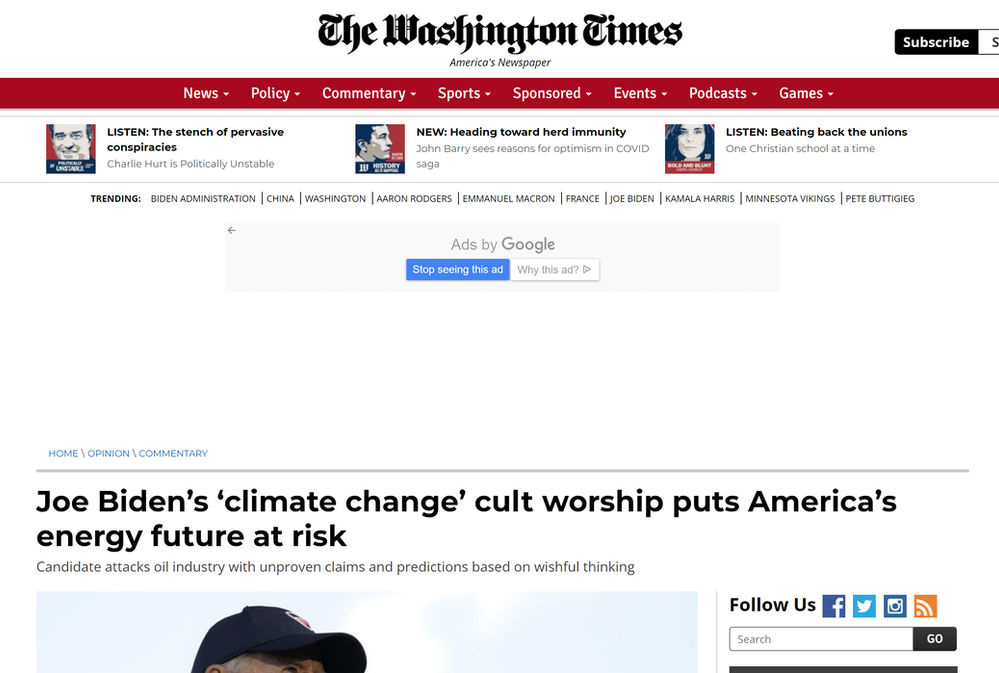The image size is (999, 673).
Task: Open the Instagram follow icon
Action: (x=895, y=606)
